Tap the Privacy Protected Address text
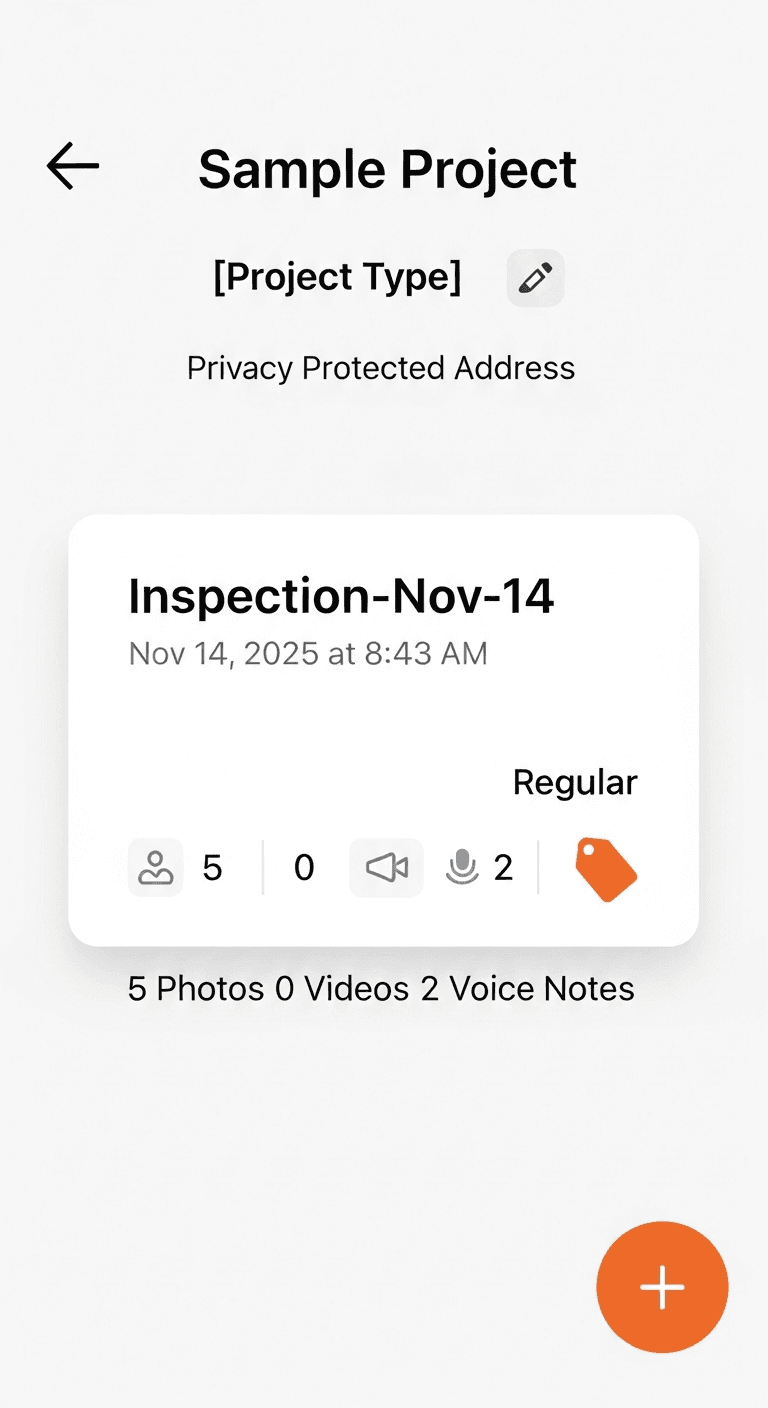768x1408 pixels. tap(381, 367)
